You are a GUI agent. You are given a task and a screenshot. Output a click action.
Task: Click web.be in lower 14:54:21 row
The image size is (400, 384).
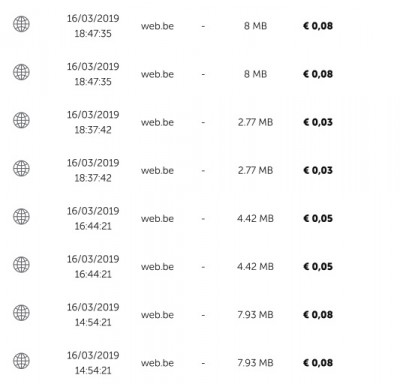point(157,363)
